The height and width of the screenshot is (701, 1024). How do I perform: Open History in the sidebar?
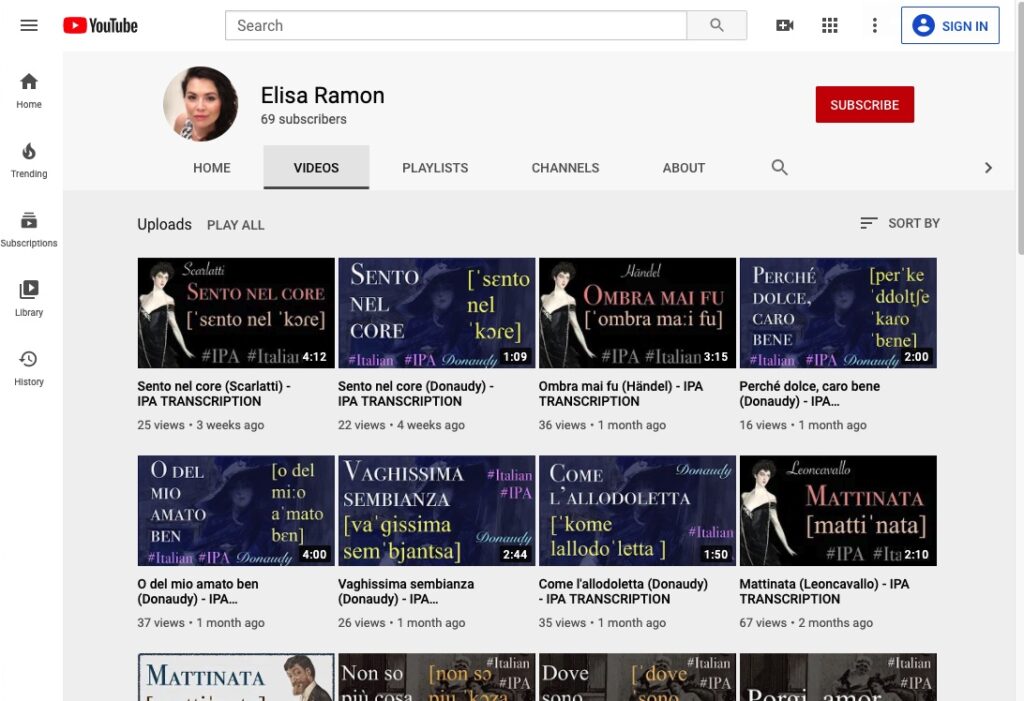(x=29, y=367)
